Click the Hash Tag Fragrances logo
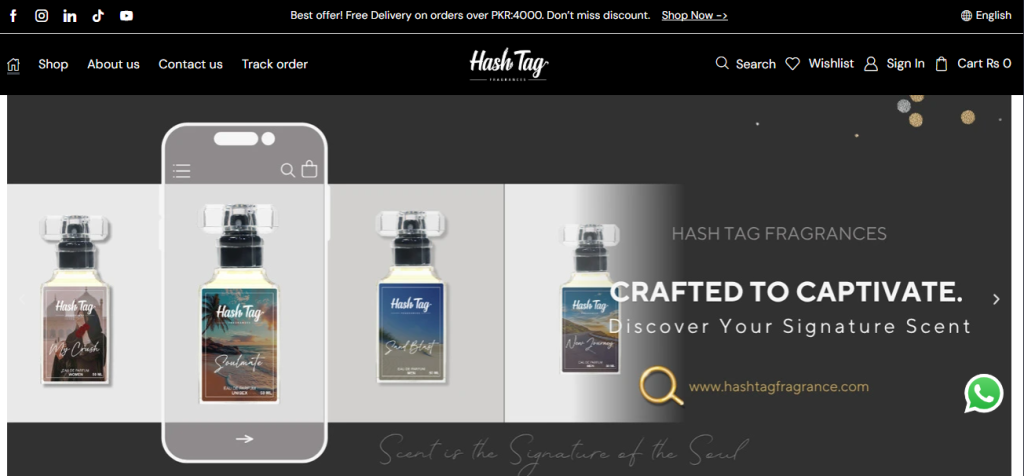This screenshot has height=476, width=1024. [509, 65]
